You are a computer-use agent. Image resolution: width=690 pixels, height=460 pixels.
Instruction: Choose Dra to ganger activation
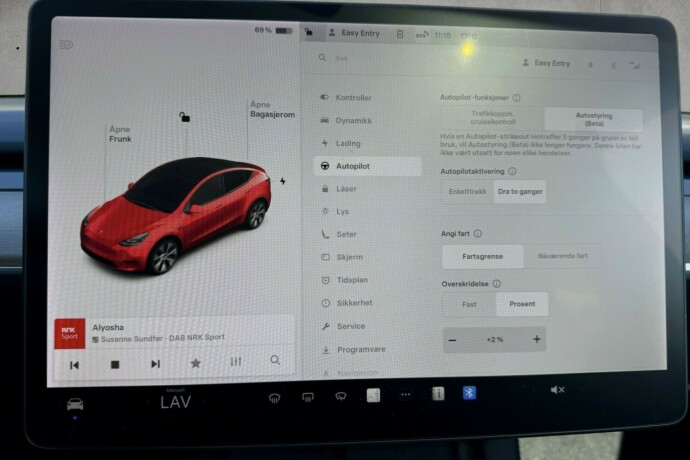(520, 191)
